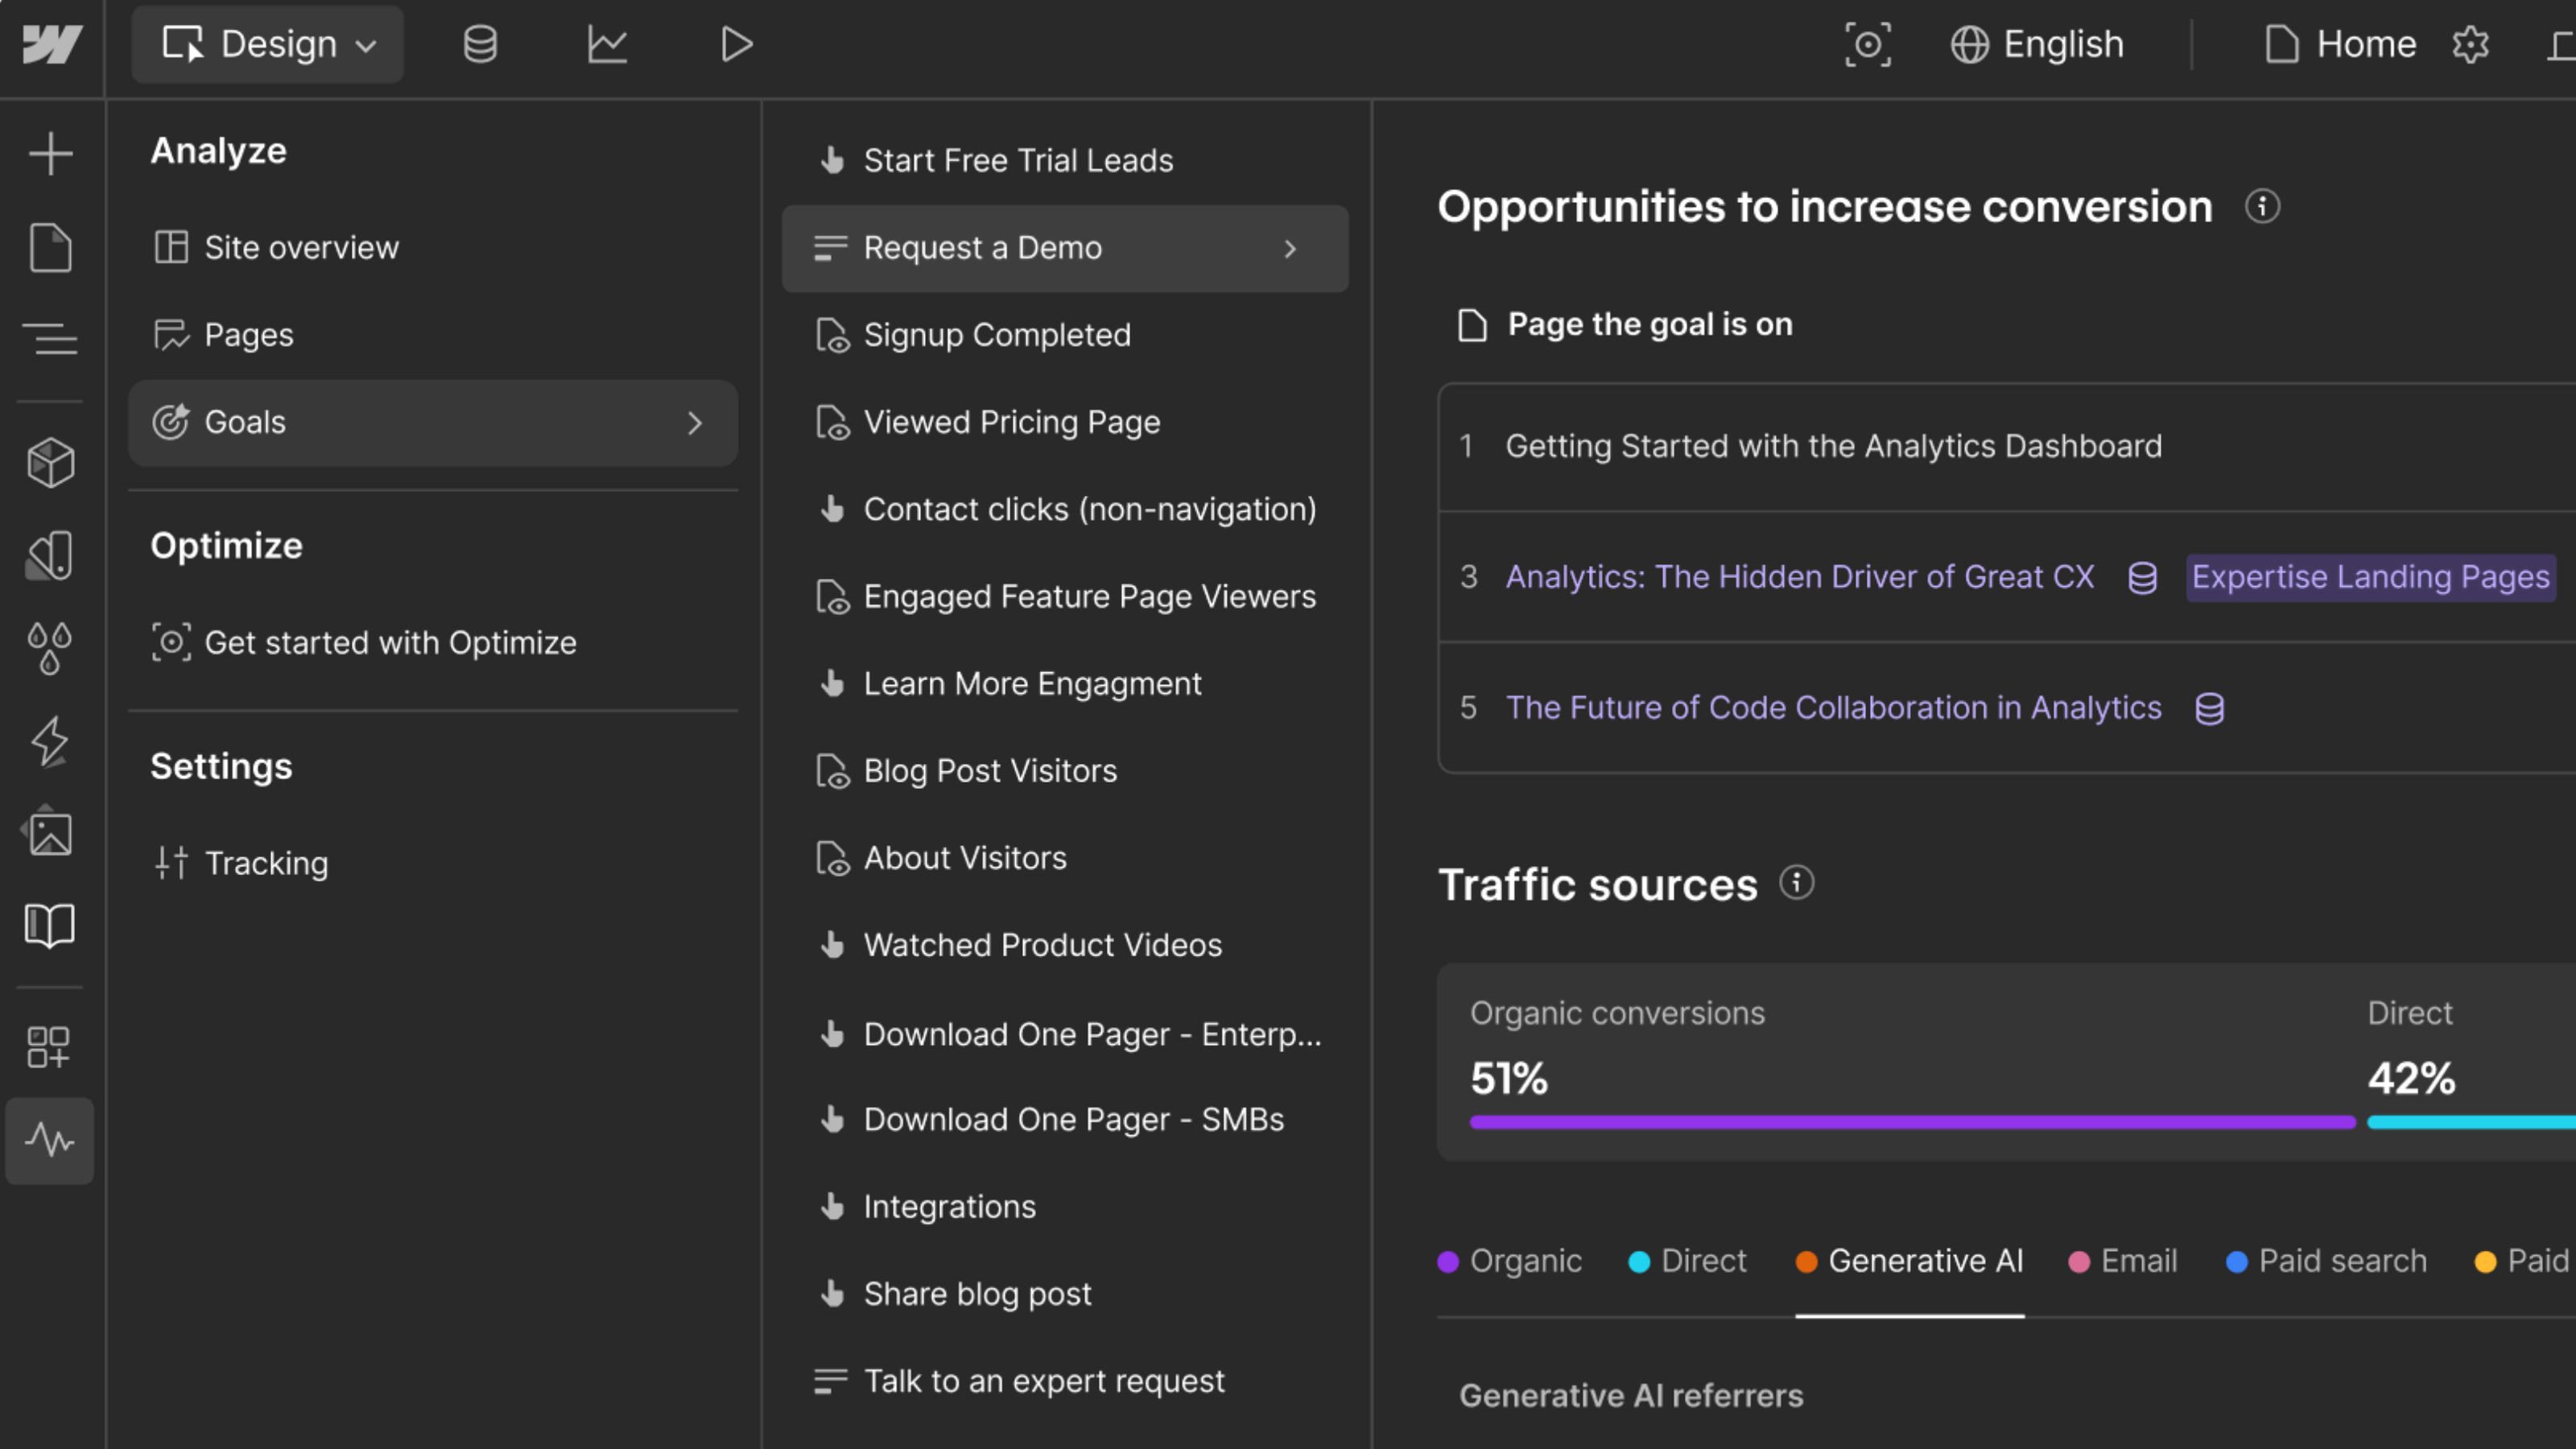
Task: Click the Optimize target icon in top bar
Action: [x=1867, y=44]
